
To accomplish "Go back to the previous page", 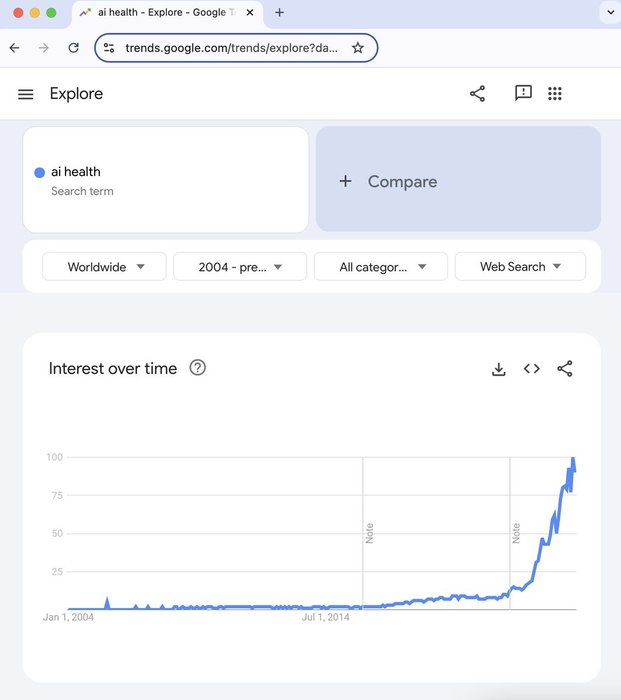I will 14,48.
